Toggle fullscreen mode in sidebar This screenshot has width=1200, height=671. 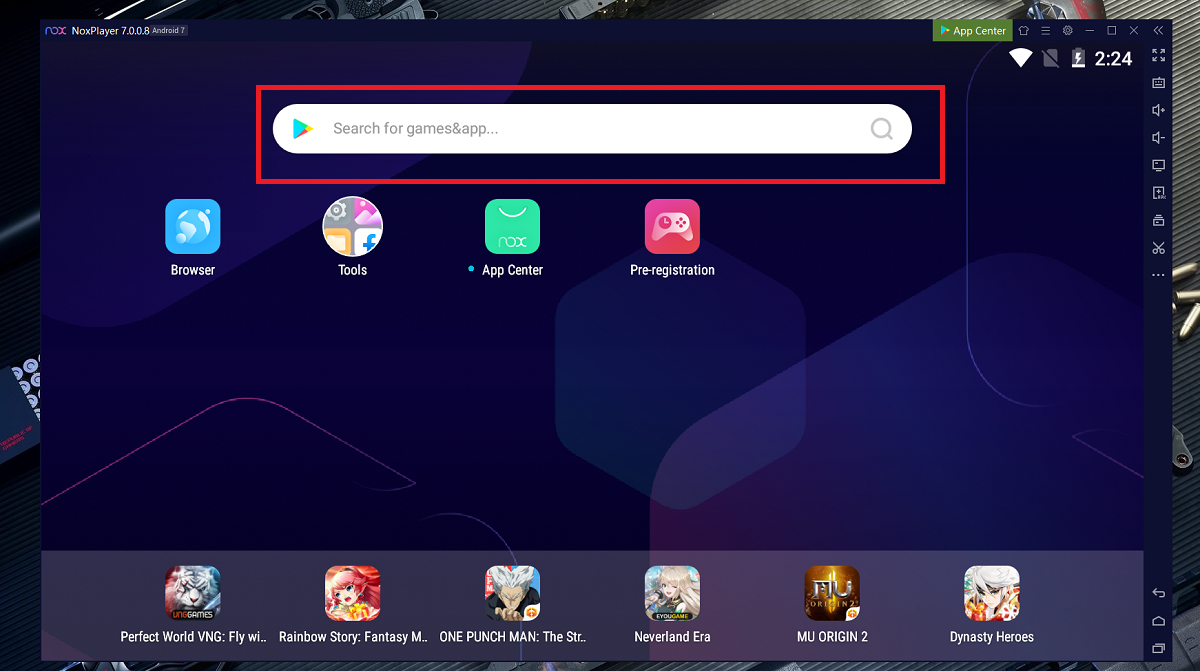pos(1158,55)
